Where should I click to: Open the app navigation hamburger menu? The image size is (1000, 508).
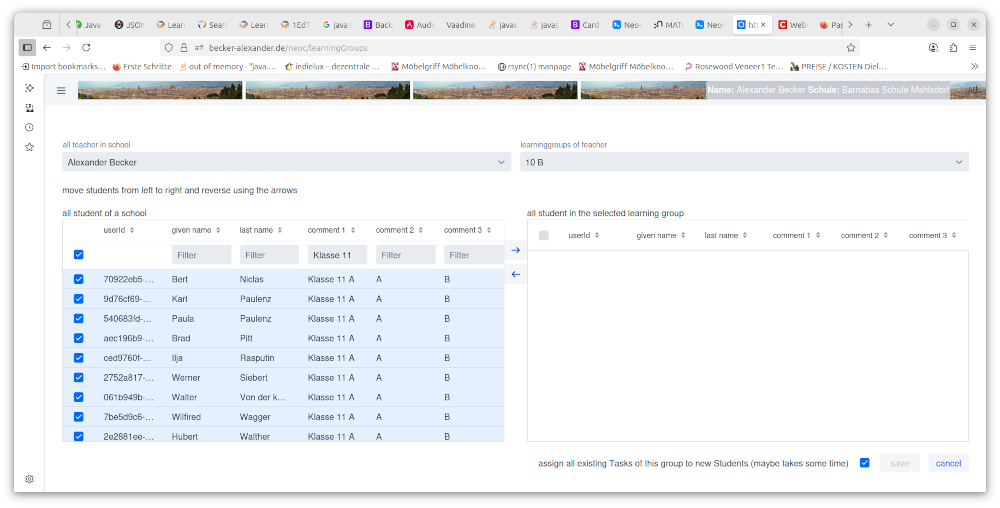coord(61,91)
